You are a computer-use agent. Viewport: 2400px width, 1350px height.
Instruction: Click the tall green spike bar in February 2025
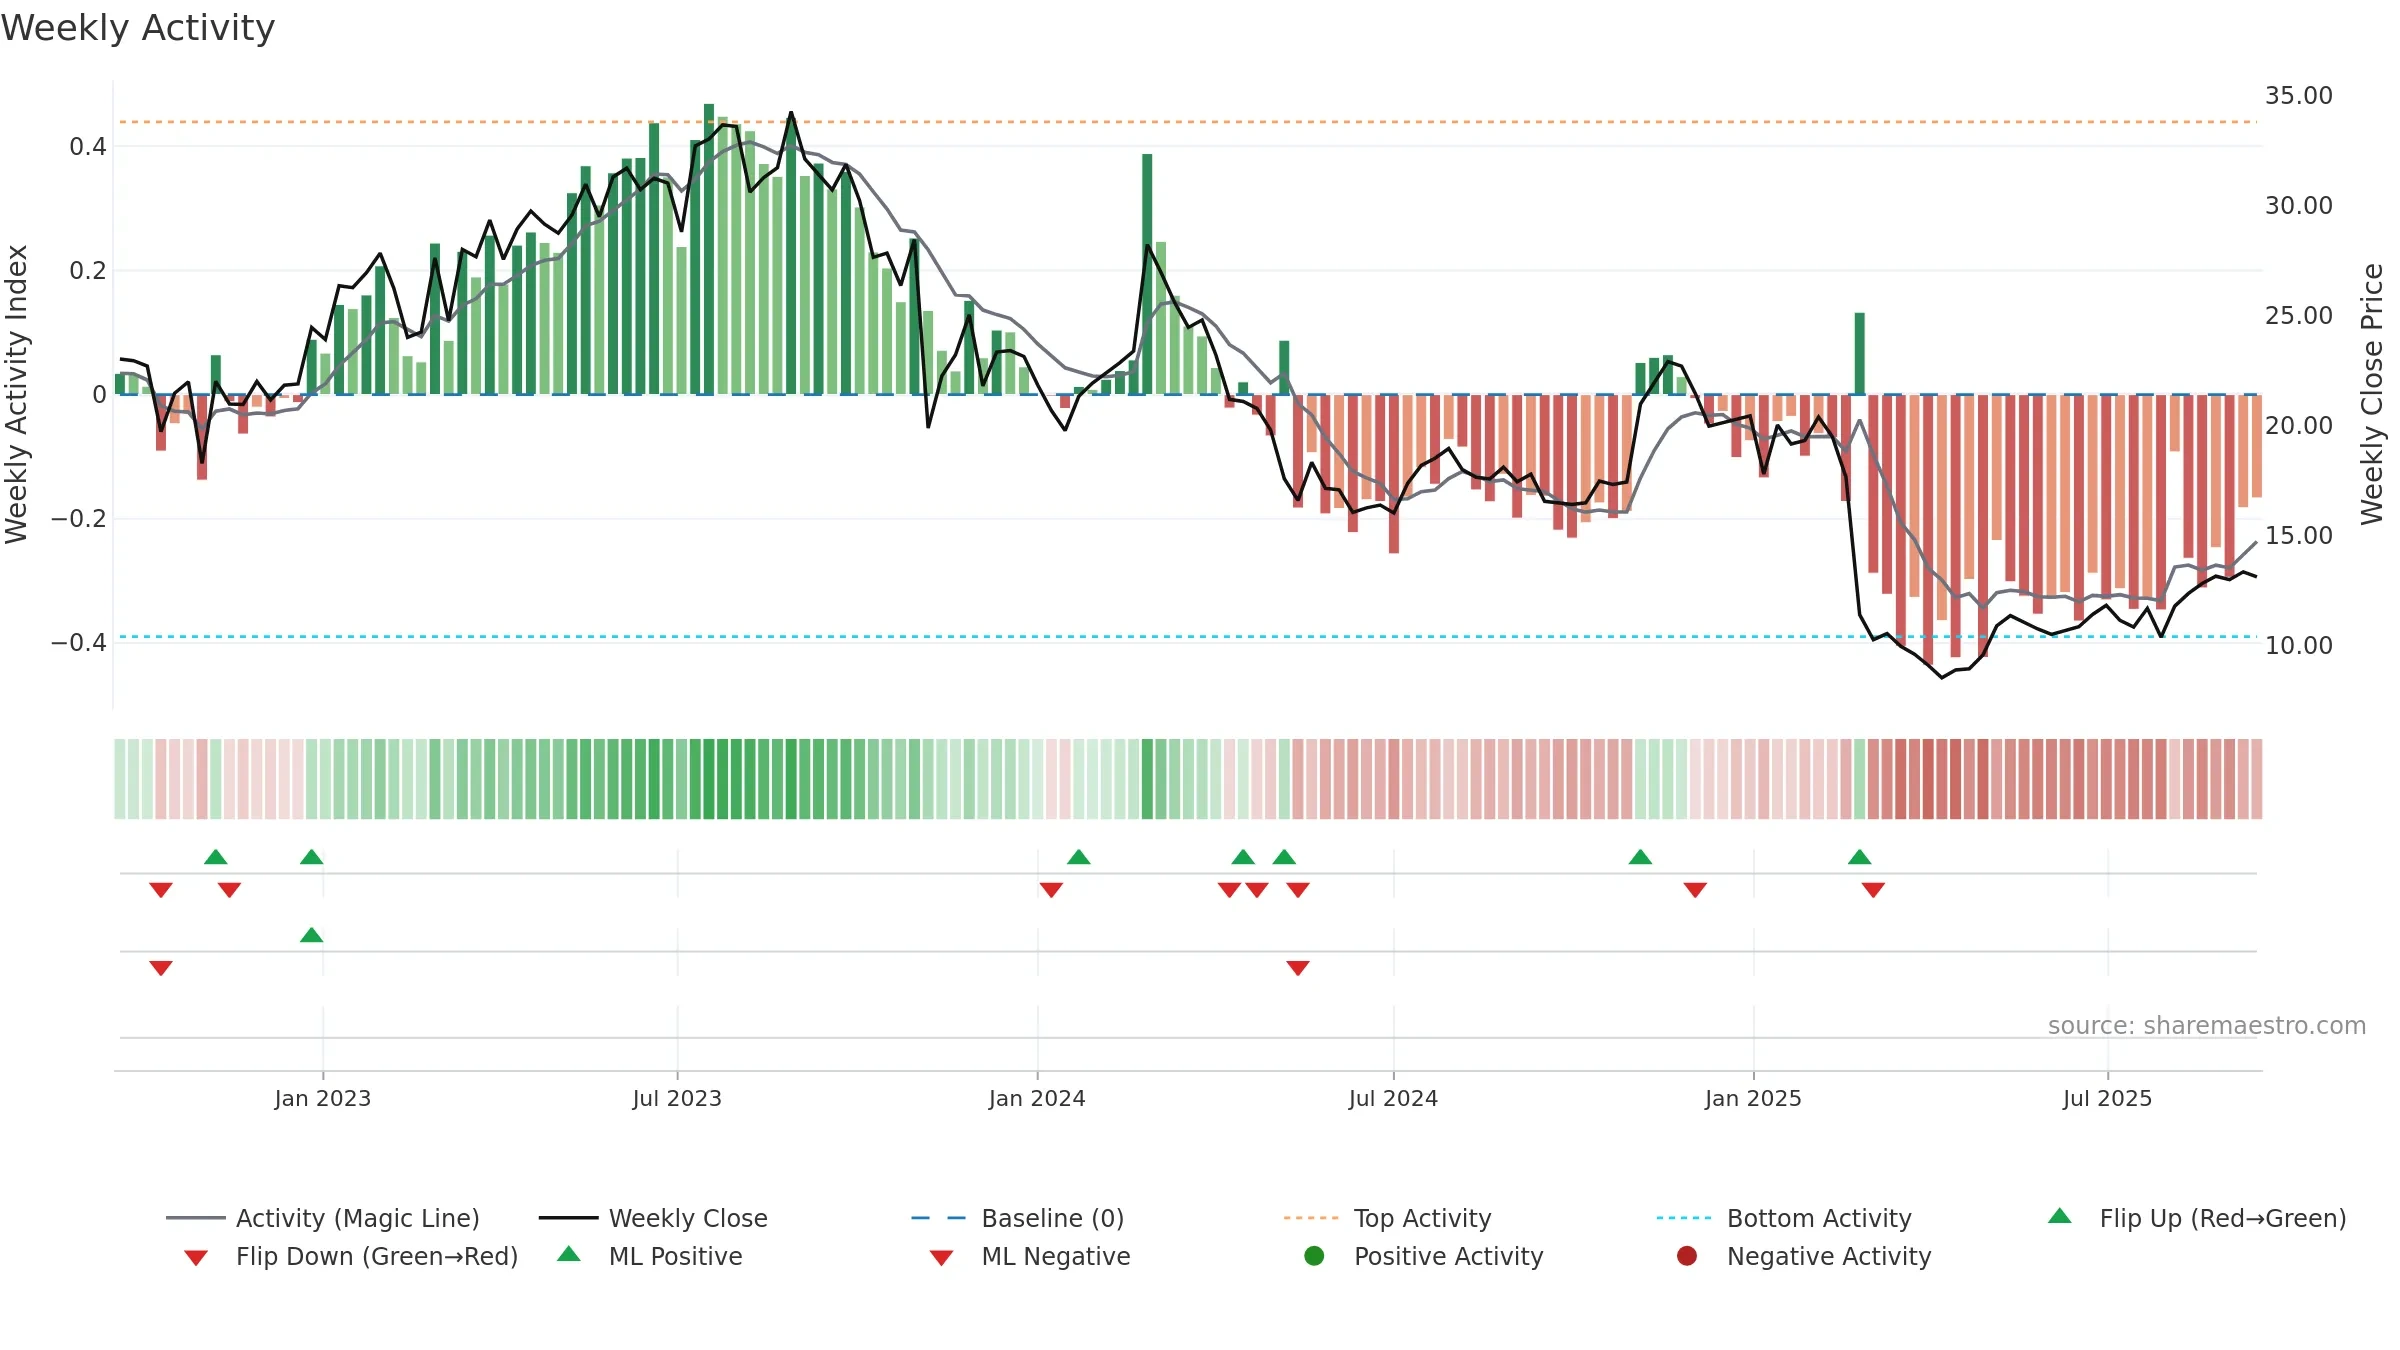pos(1859,353)
